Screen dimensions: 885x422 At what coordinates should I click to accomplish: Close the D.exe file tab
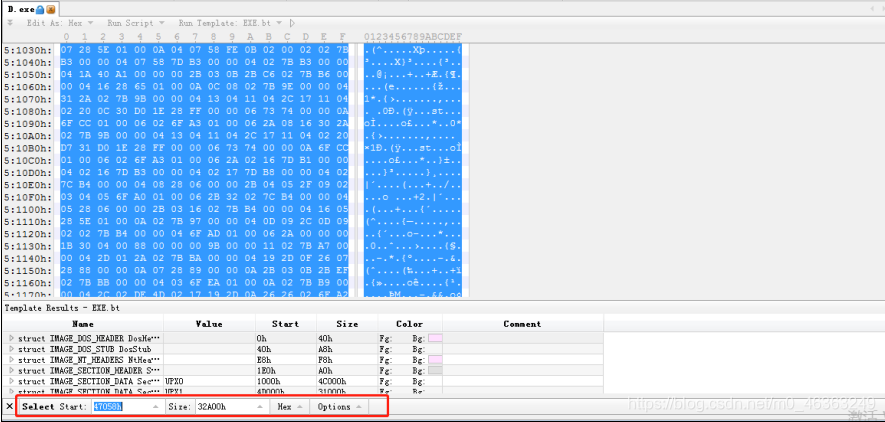pos(51,10)
